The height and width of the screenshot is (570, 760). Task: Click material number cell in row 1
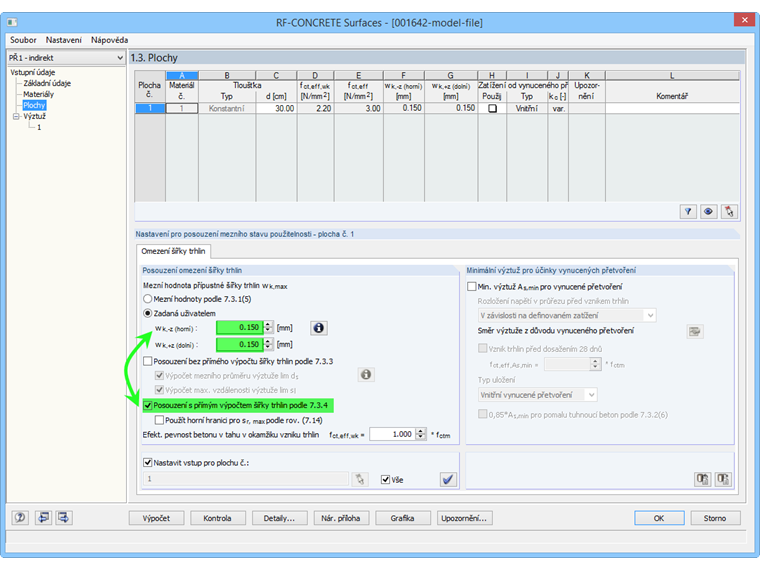tap(182, 108)
